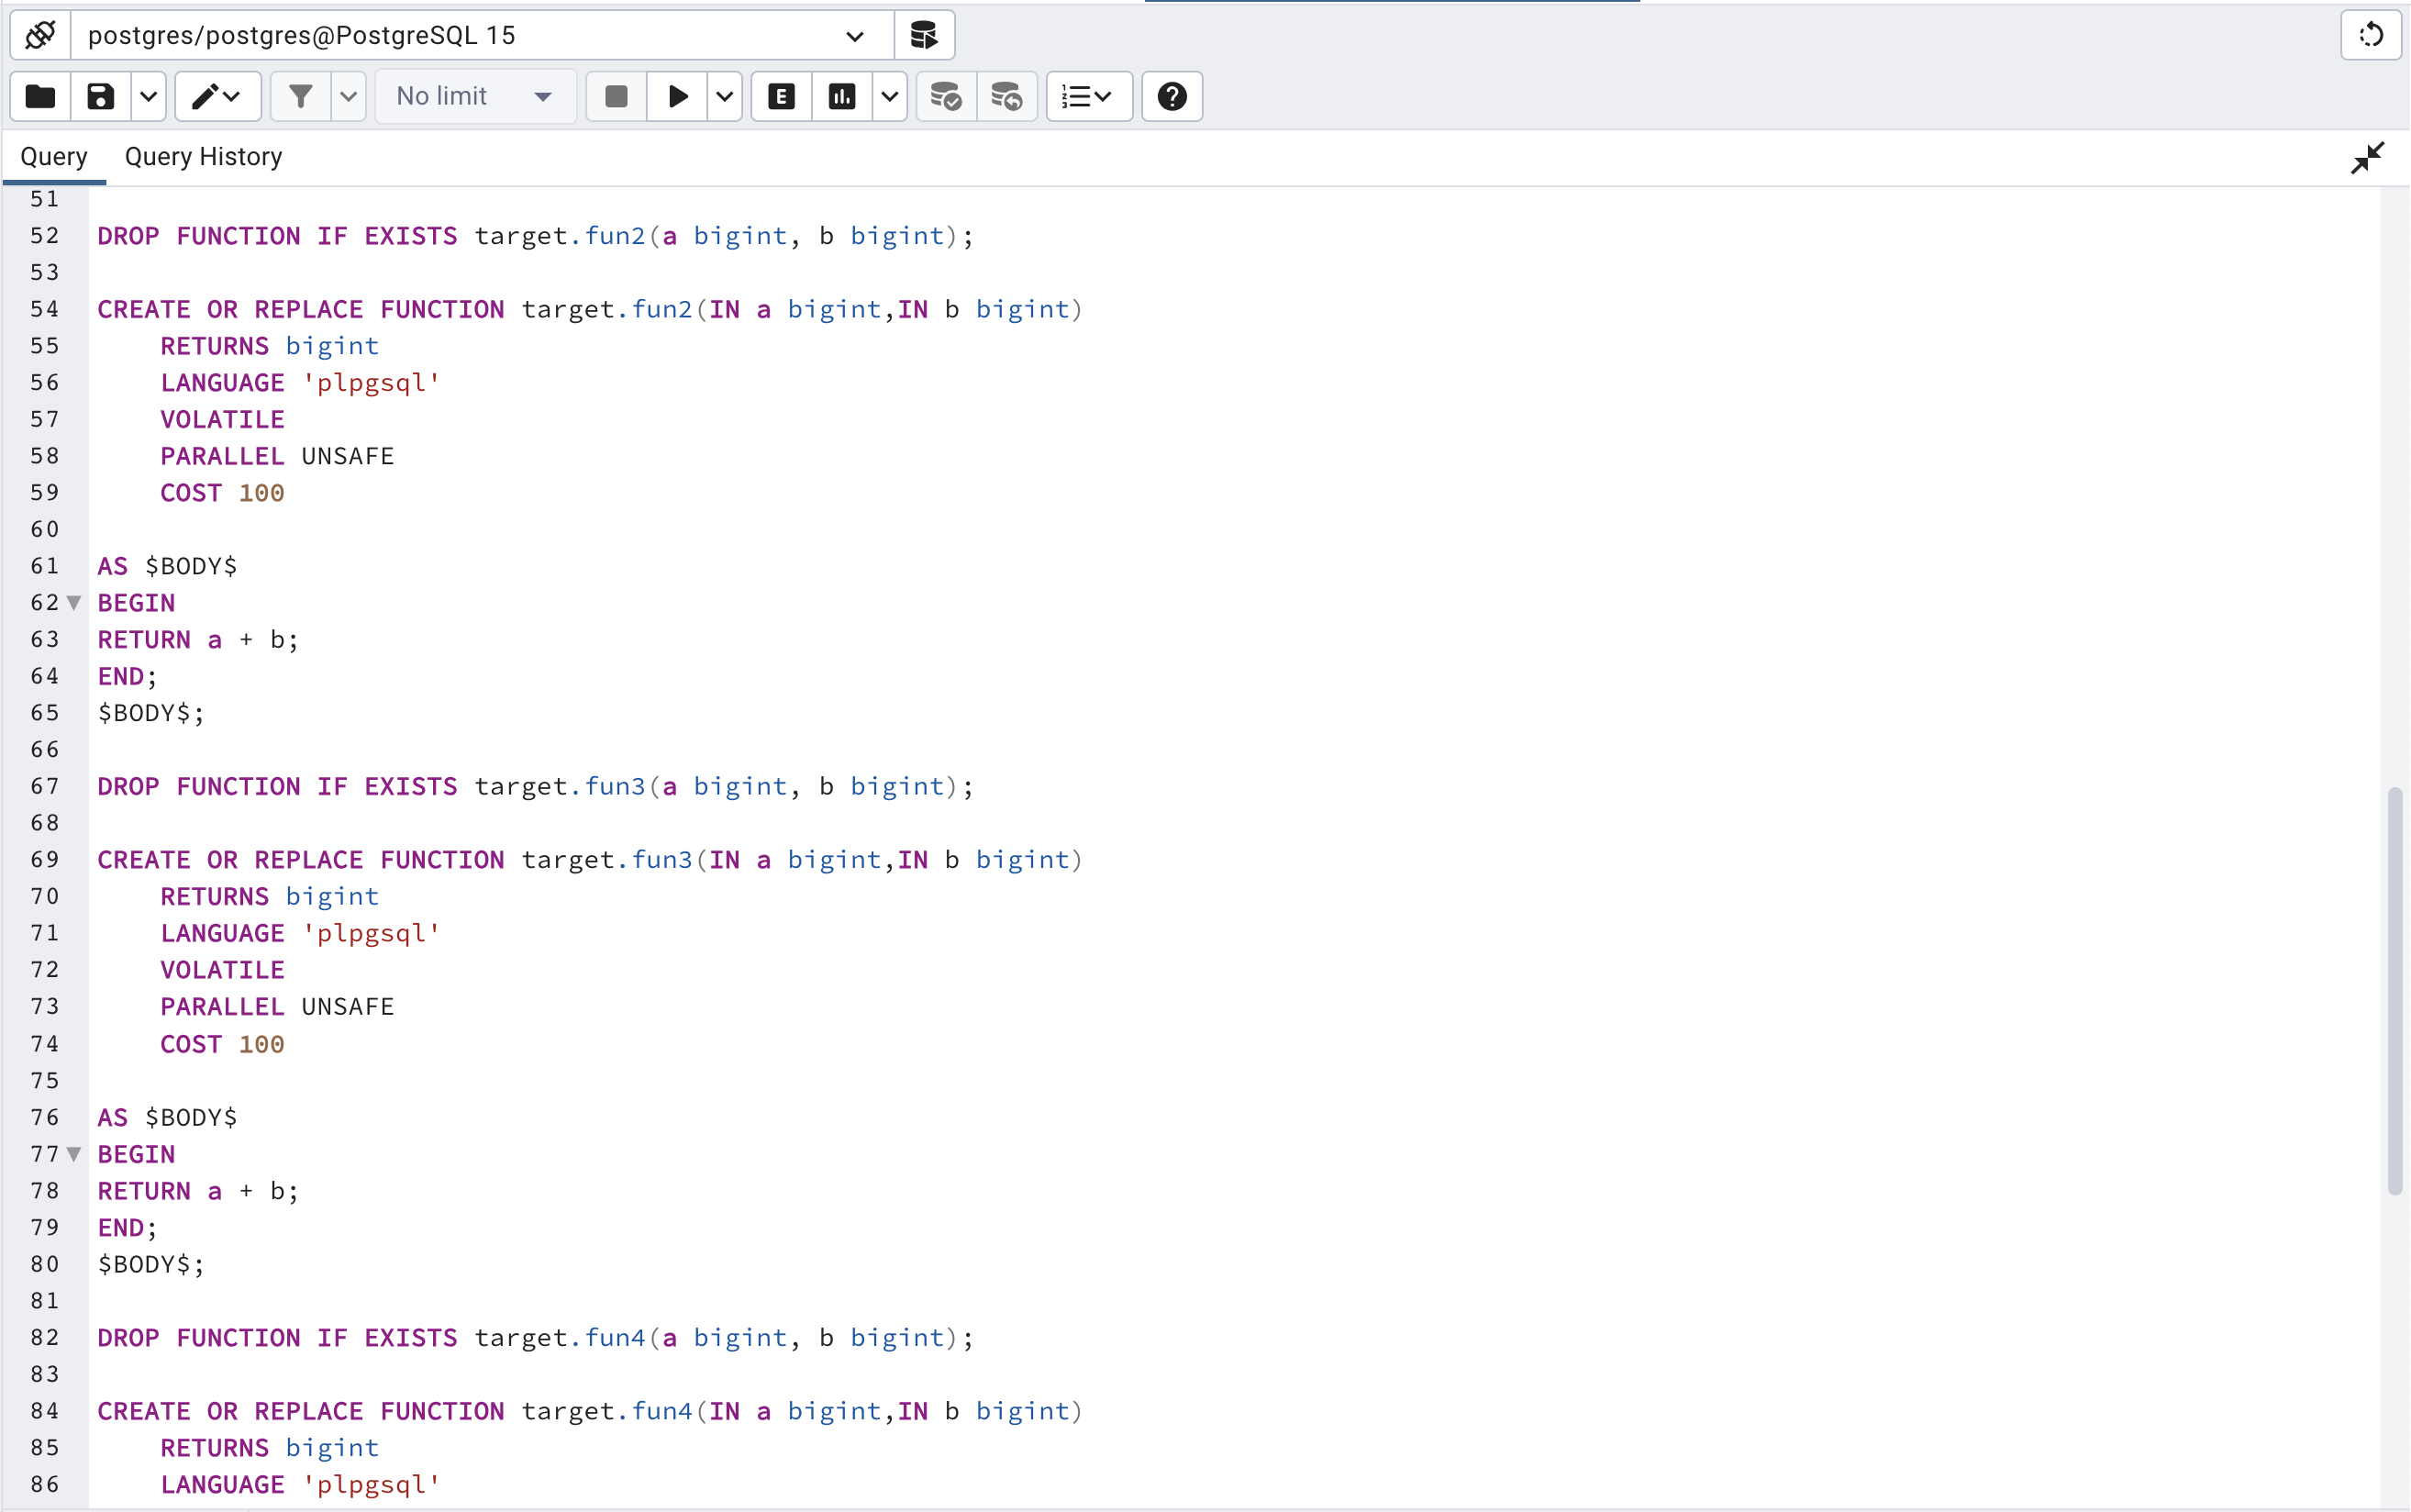Click $BODY$ on line 61

click(x=191, y=566)
